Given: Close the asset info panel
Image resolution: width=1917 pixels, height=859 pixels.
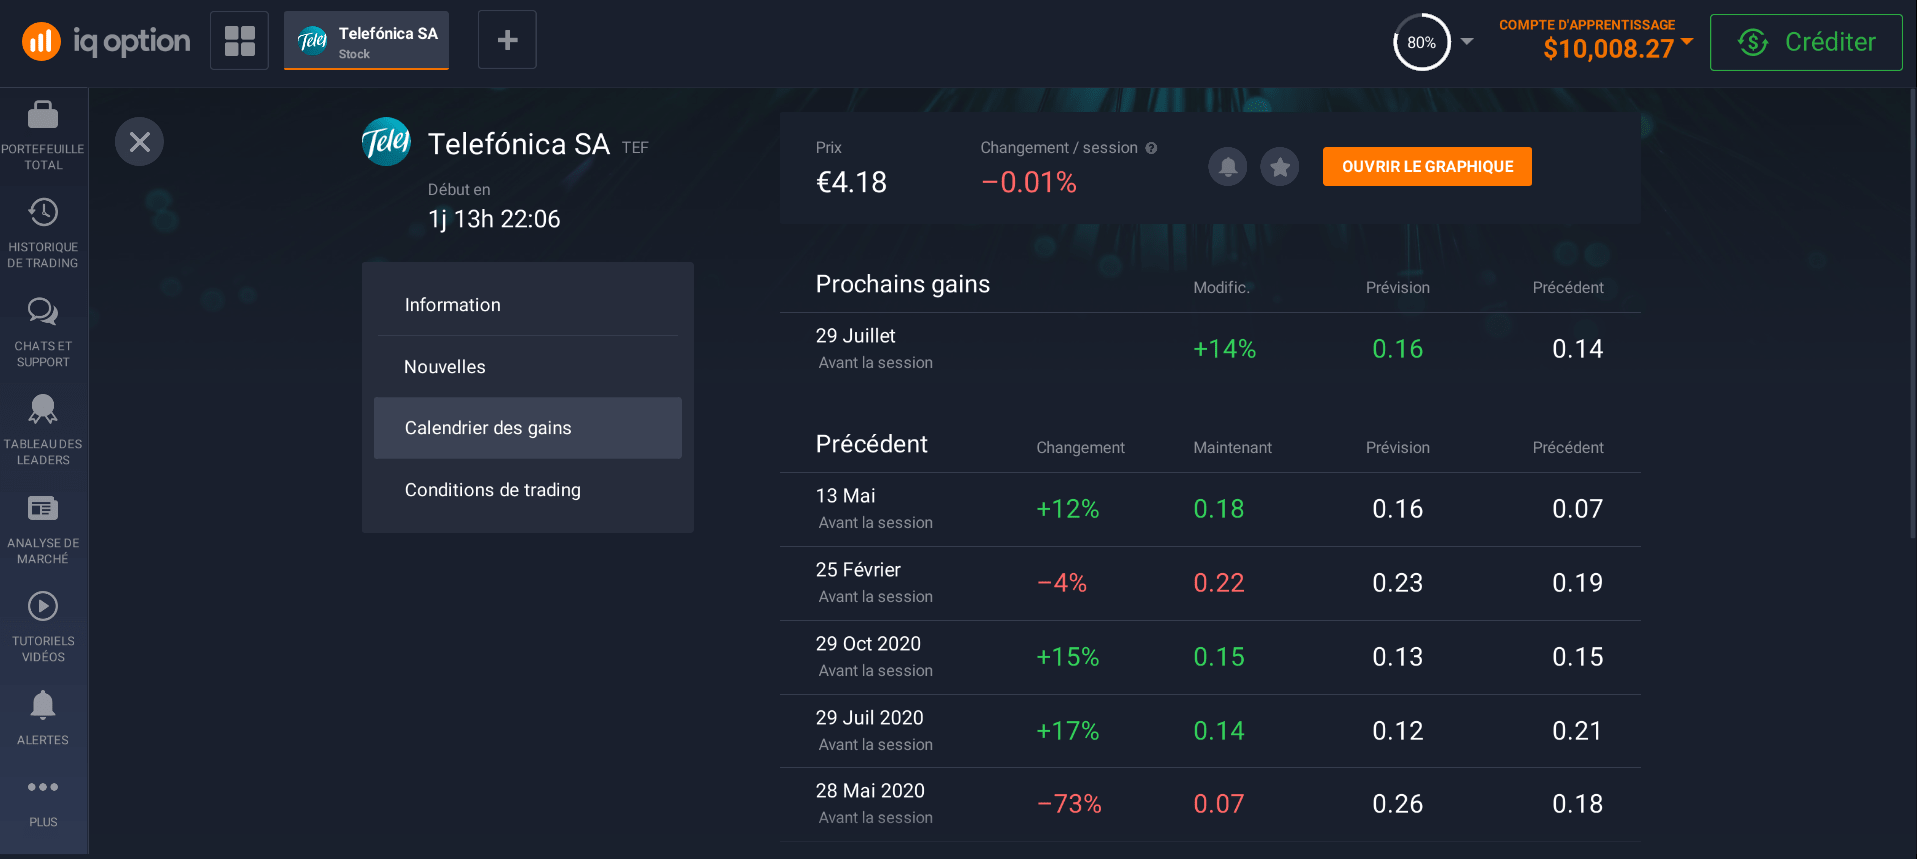Looking at the screenshot, I should tap(140, 142).
